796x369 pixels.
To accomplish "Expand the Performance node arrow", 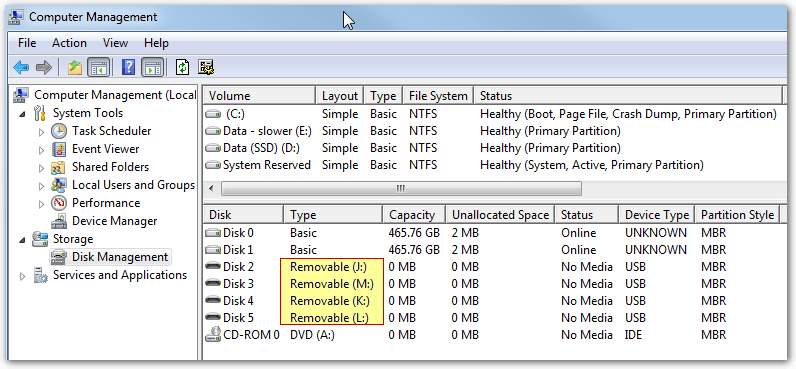I will pyautogui.click(x=42, y=204).
